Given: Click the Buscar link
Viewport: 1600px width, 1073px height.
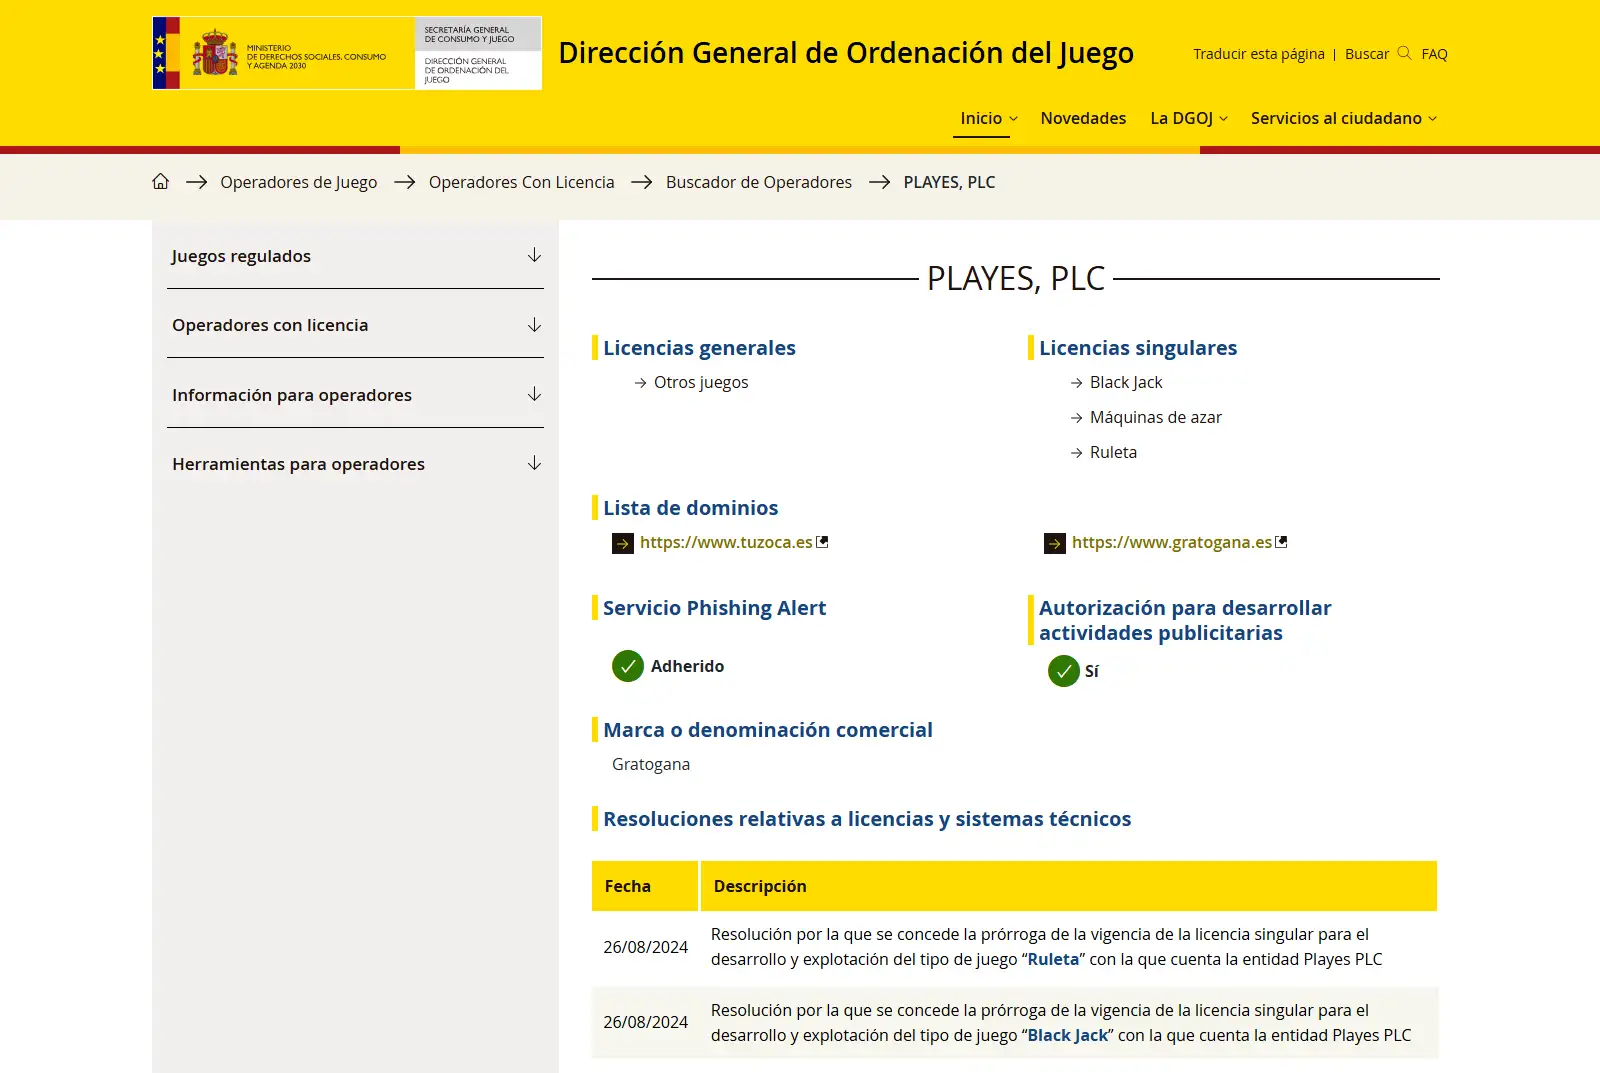Looking at the screenshot, I should tap(1367, 54).
